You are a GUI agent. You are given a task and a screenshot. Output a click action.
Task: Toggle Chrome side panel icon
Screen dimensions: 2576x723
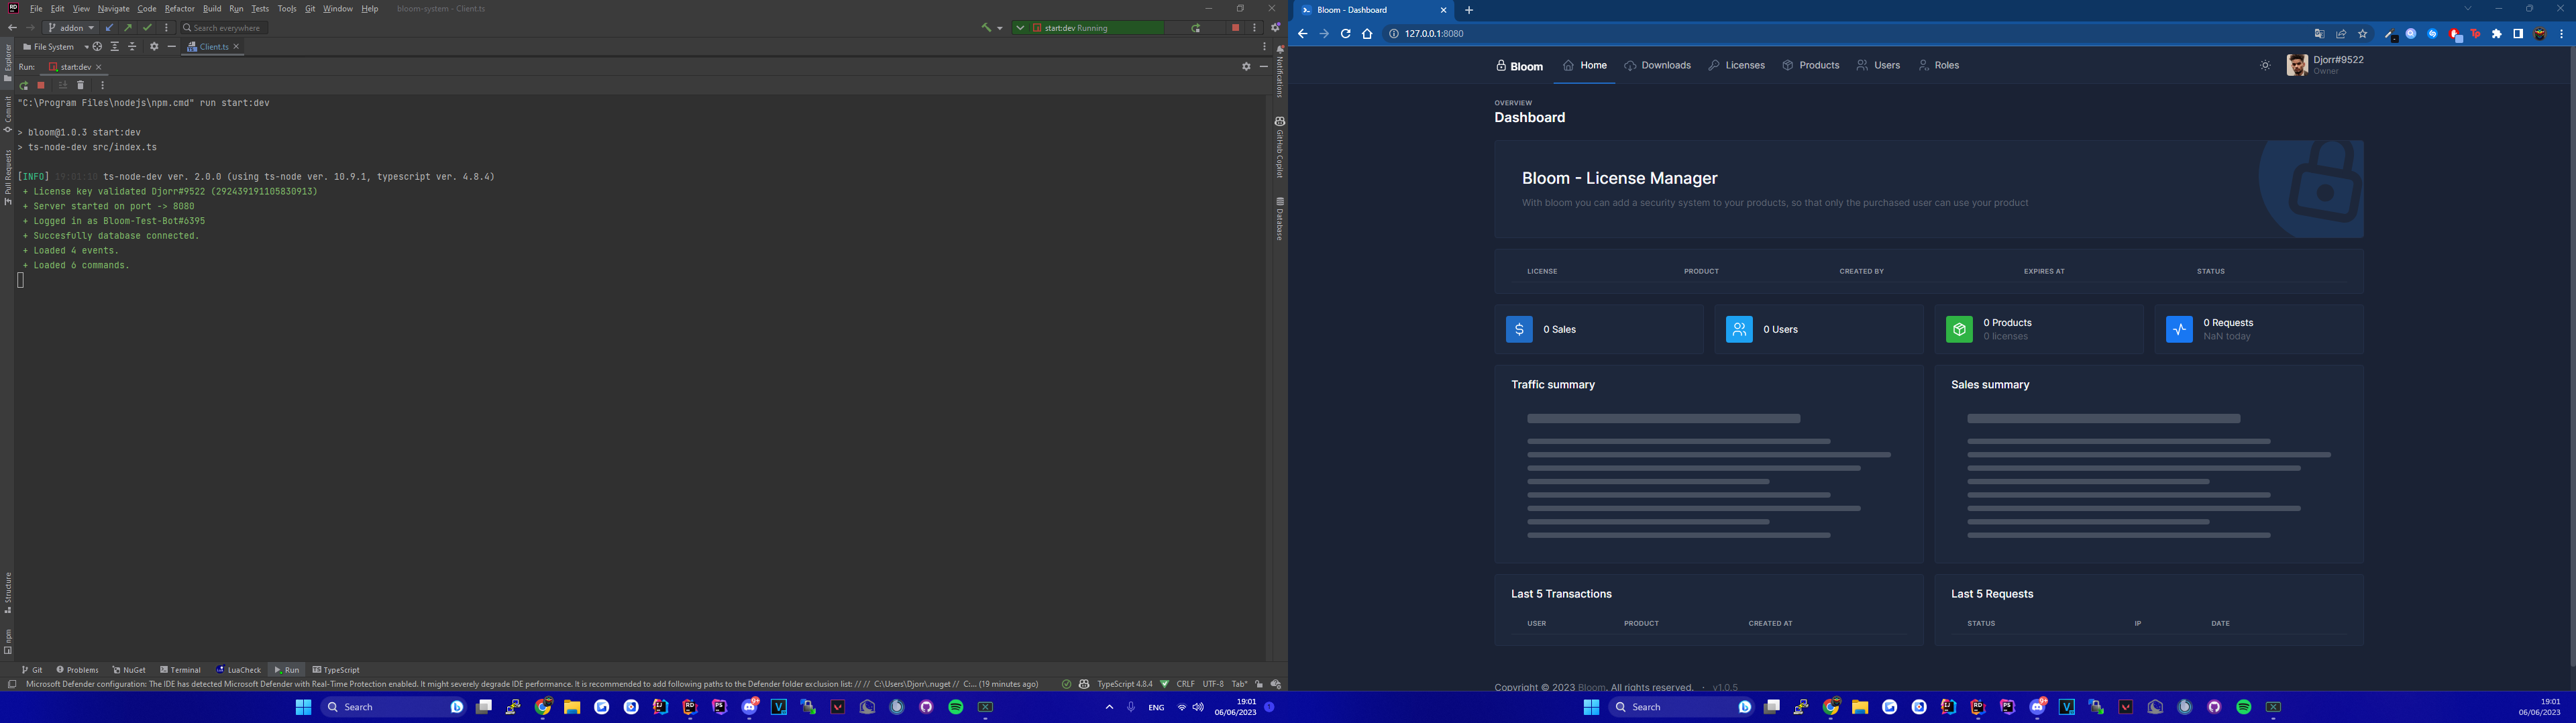pyautogui.click(x=2518, y=34)
